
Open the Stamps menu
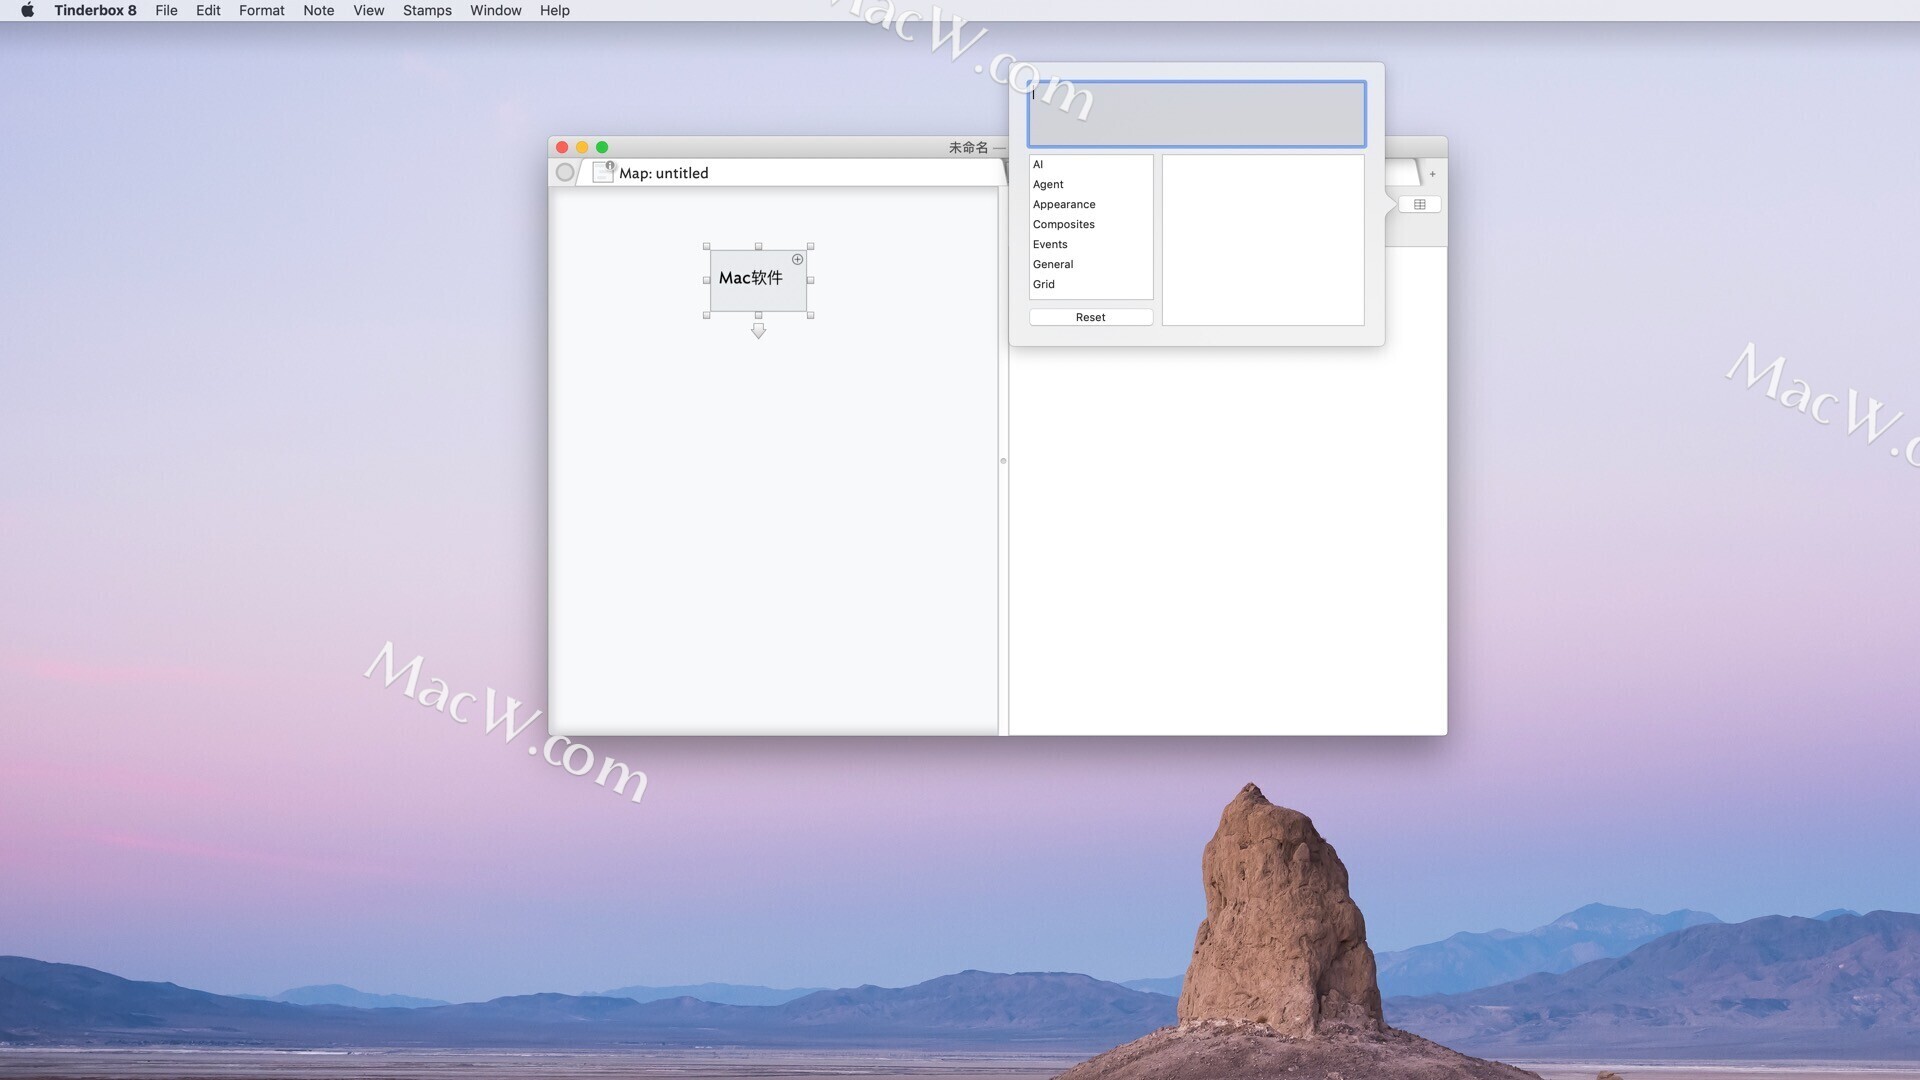(x=427, y=10)
